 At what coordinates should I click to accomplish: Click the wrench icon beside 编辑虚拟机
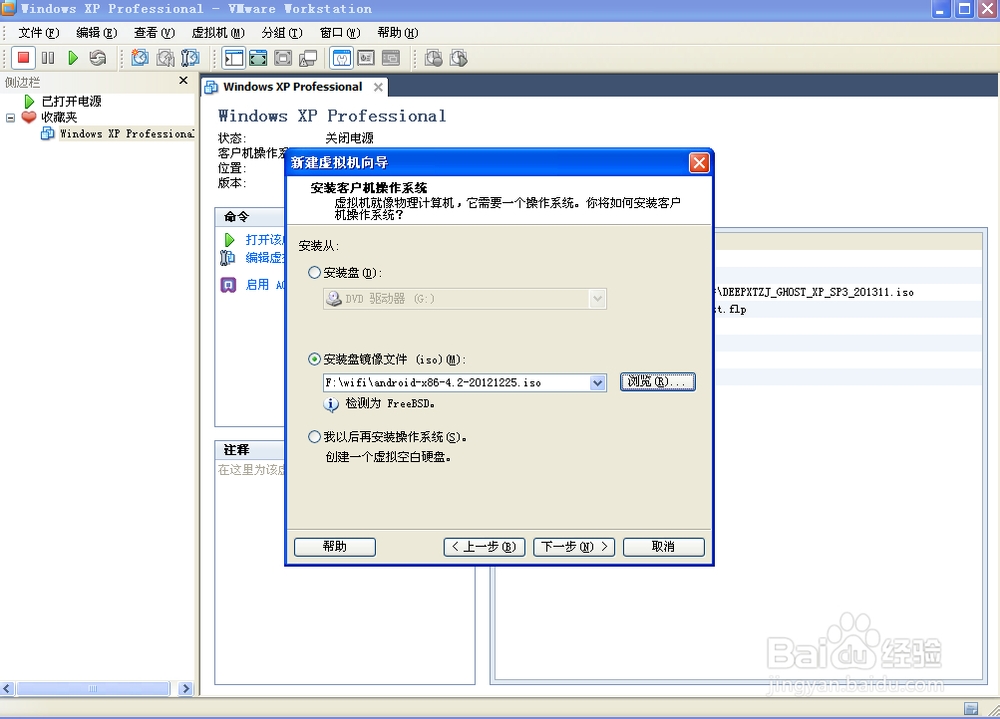(x=228, y=258)
